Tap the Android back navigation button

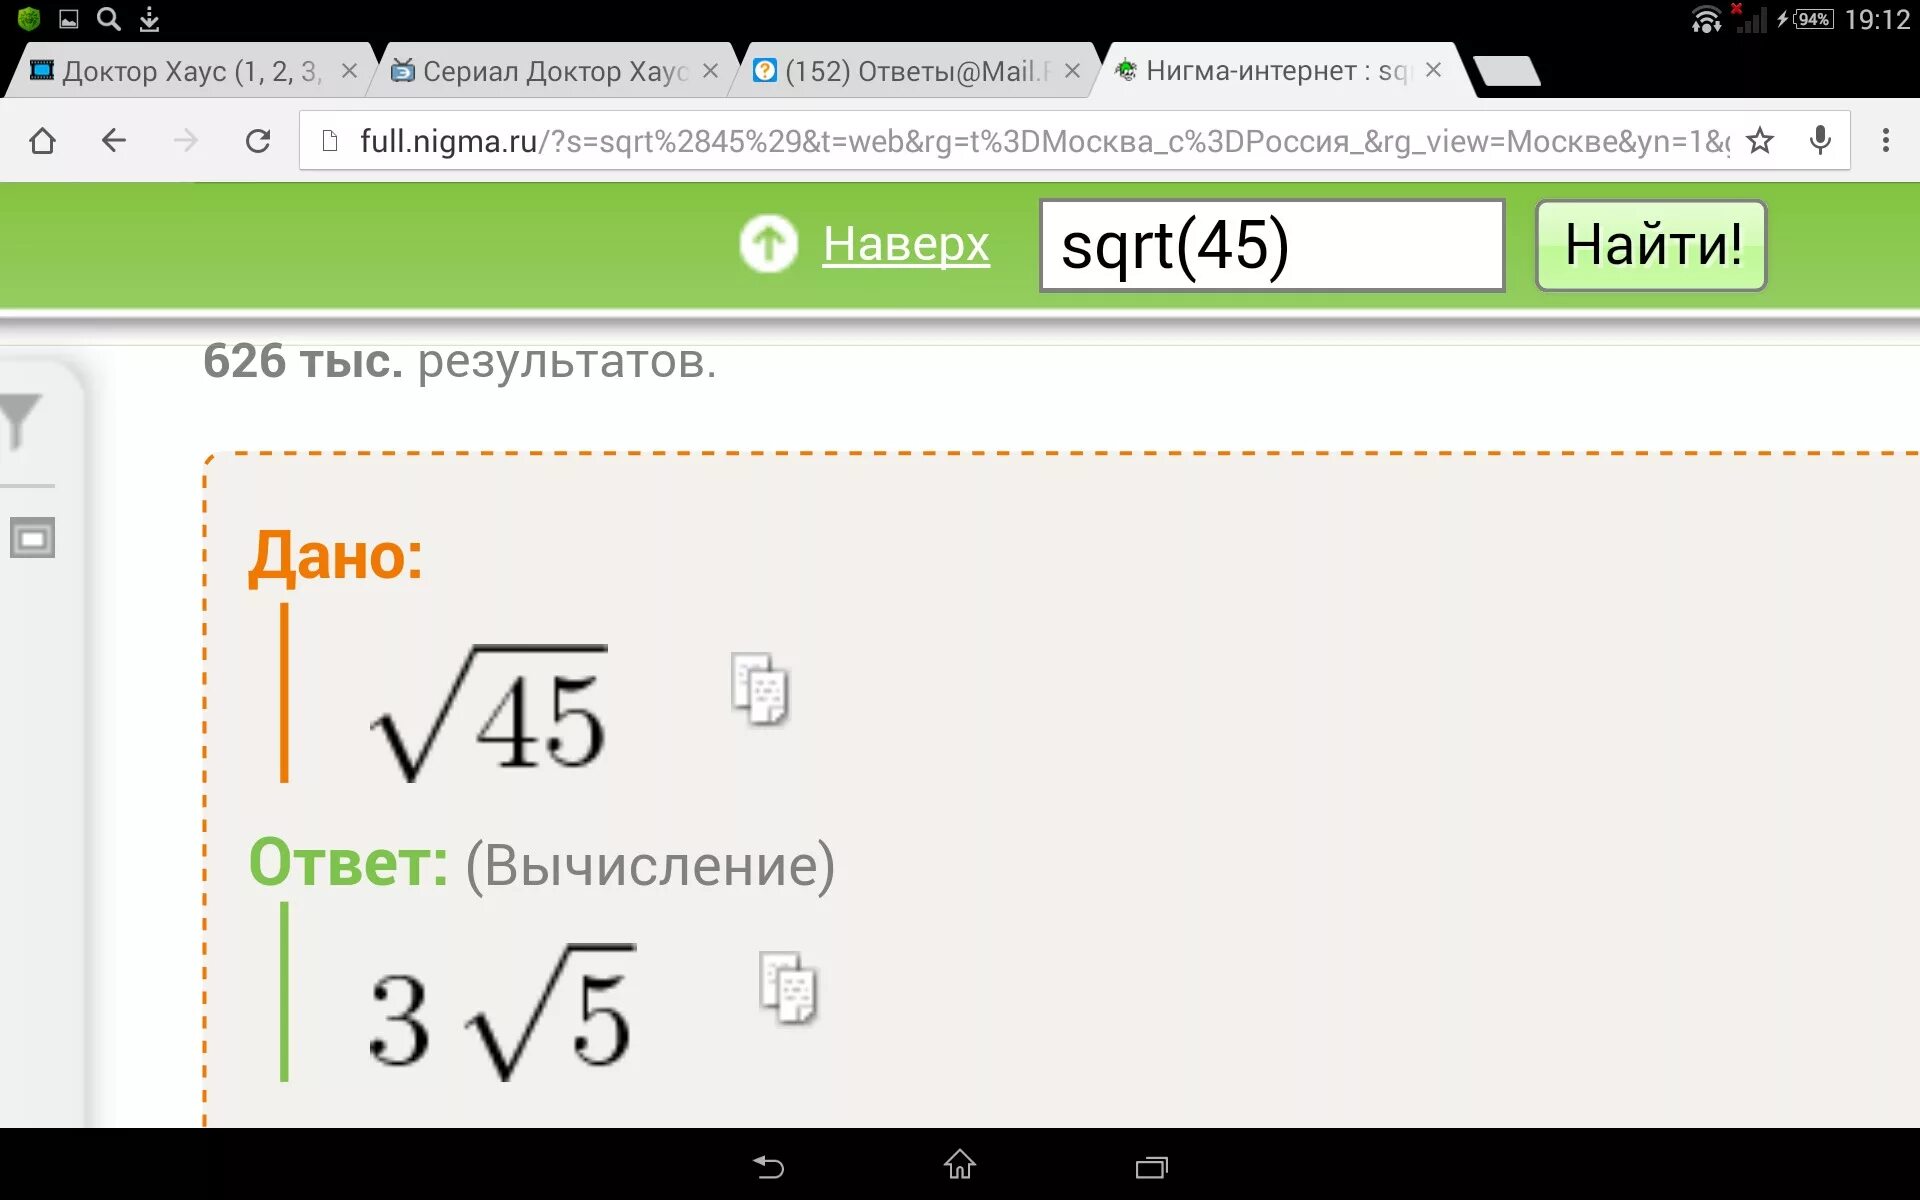768,1166
